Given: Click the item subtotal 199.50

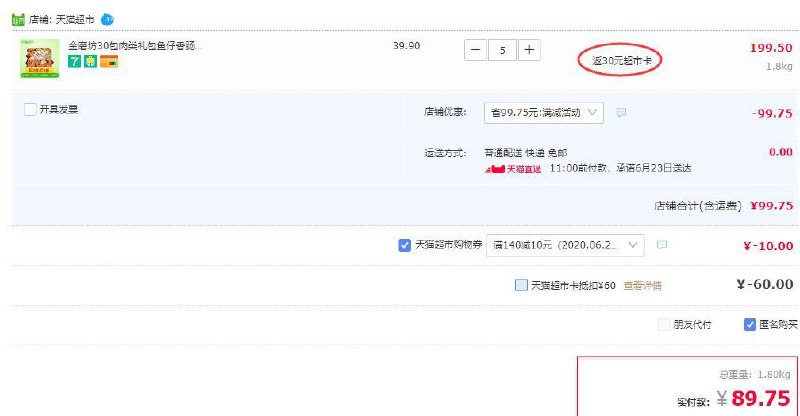Looking at the screenshot, I should (x=771, y=48).
